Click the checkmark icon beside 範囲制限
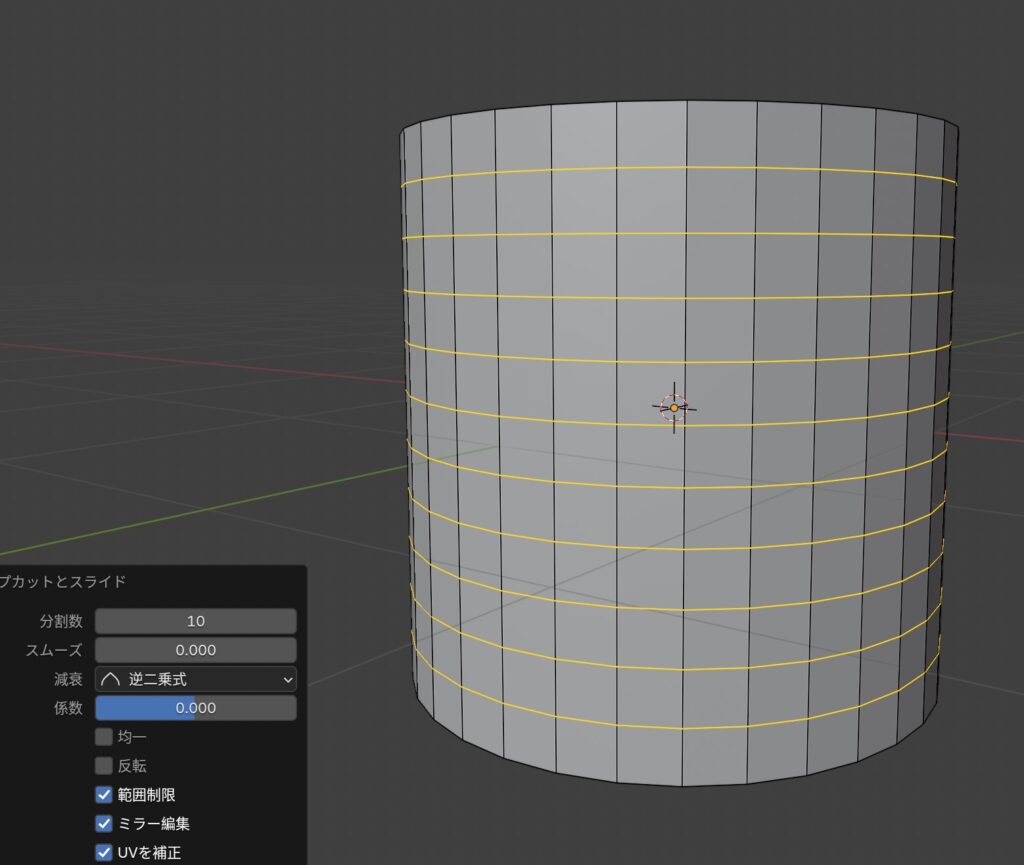This screenshot has height=865, width=1024. coord(104,795)
